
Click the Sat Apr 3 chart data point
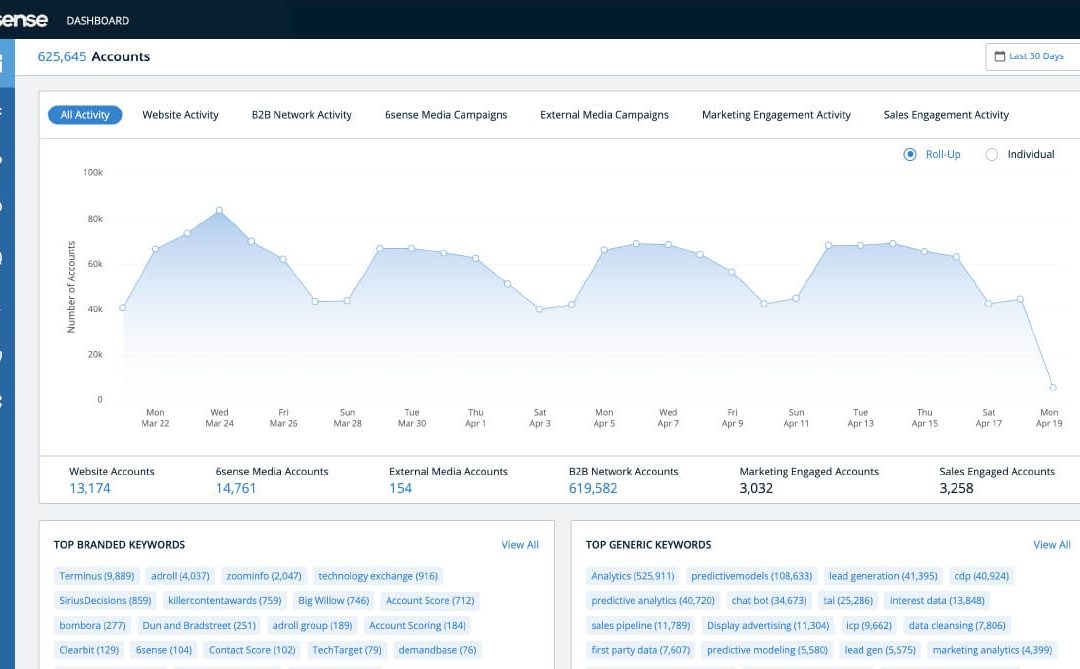coord(539,309)
